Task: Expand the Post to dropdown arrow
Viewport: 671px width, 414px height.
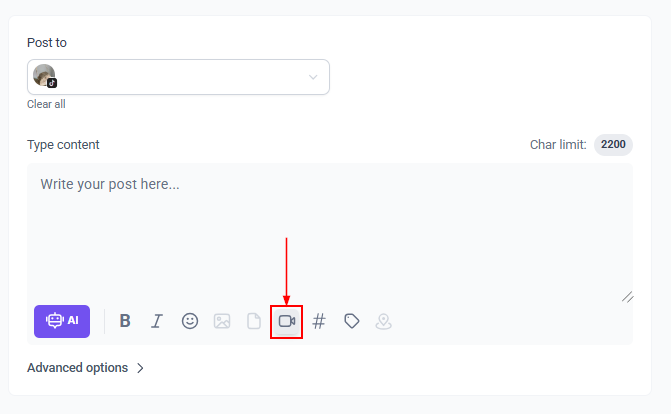Action: pyautogui.click(x=313, y=77)
